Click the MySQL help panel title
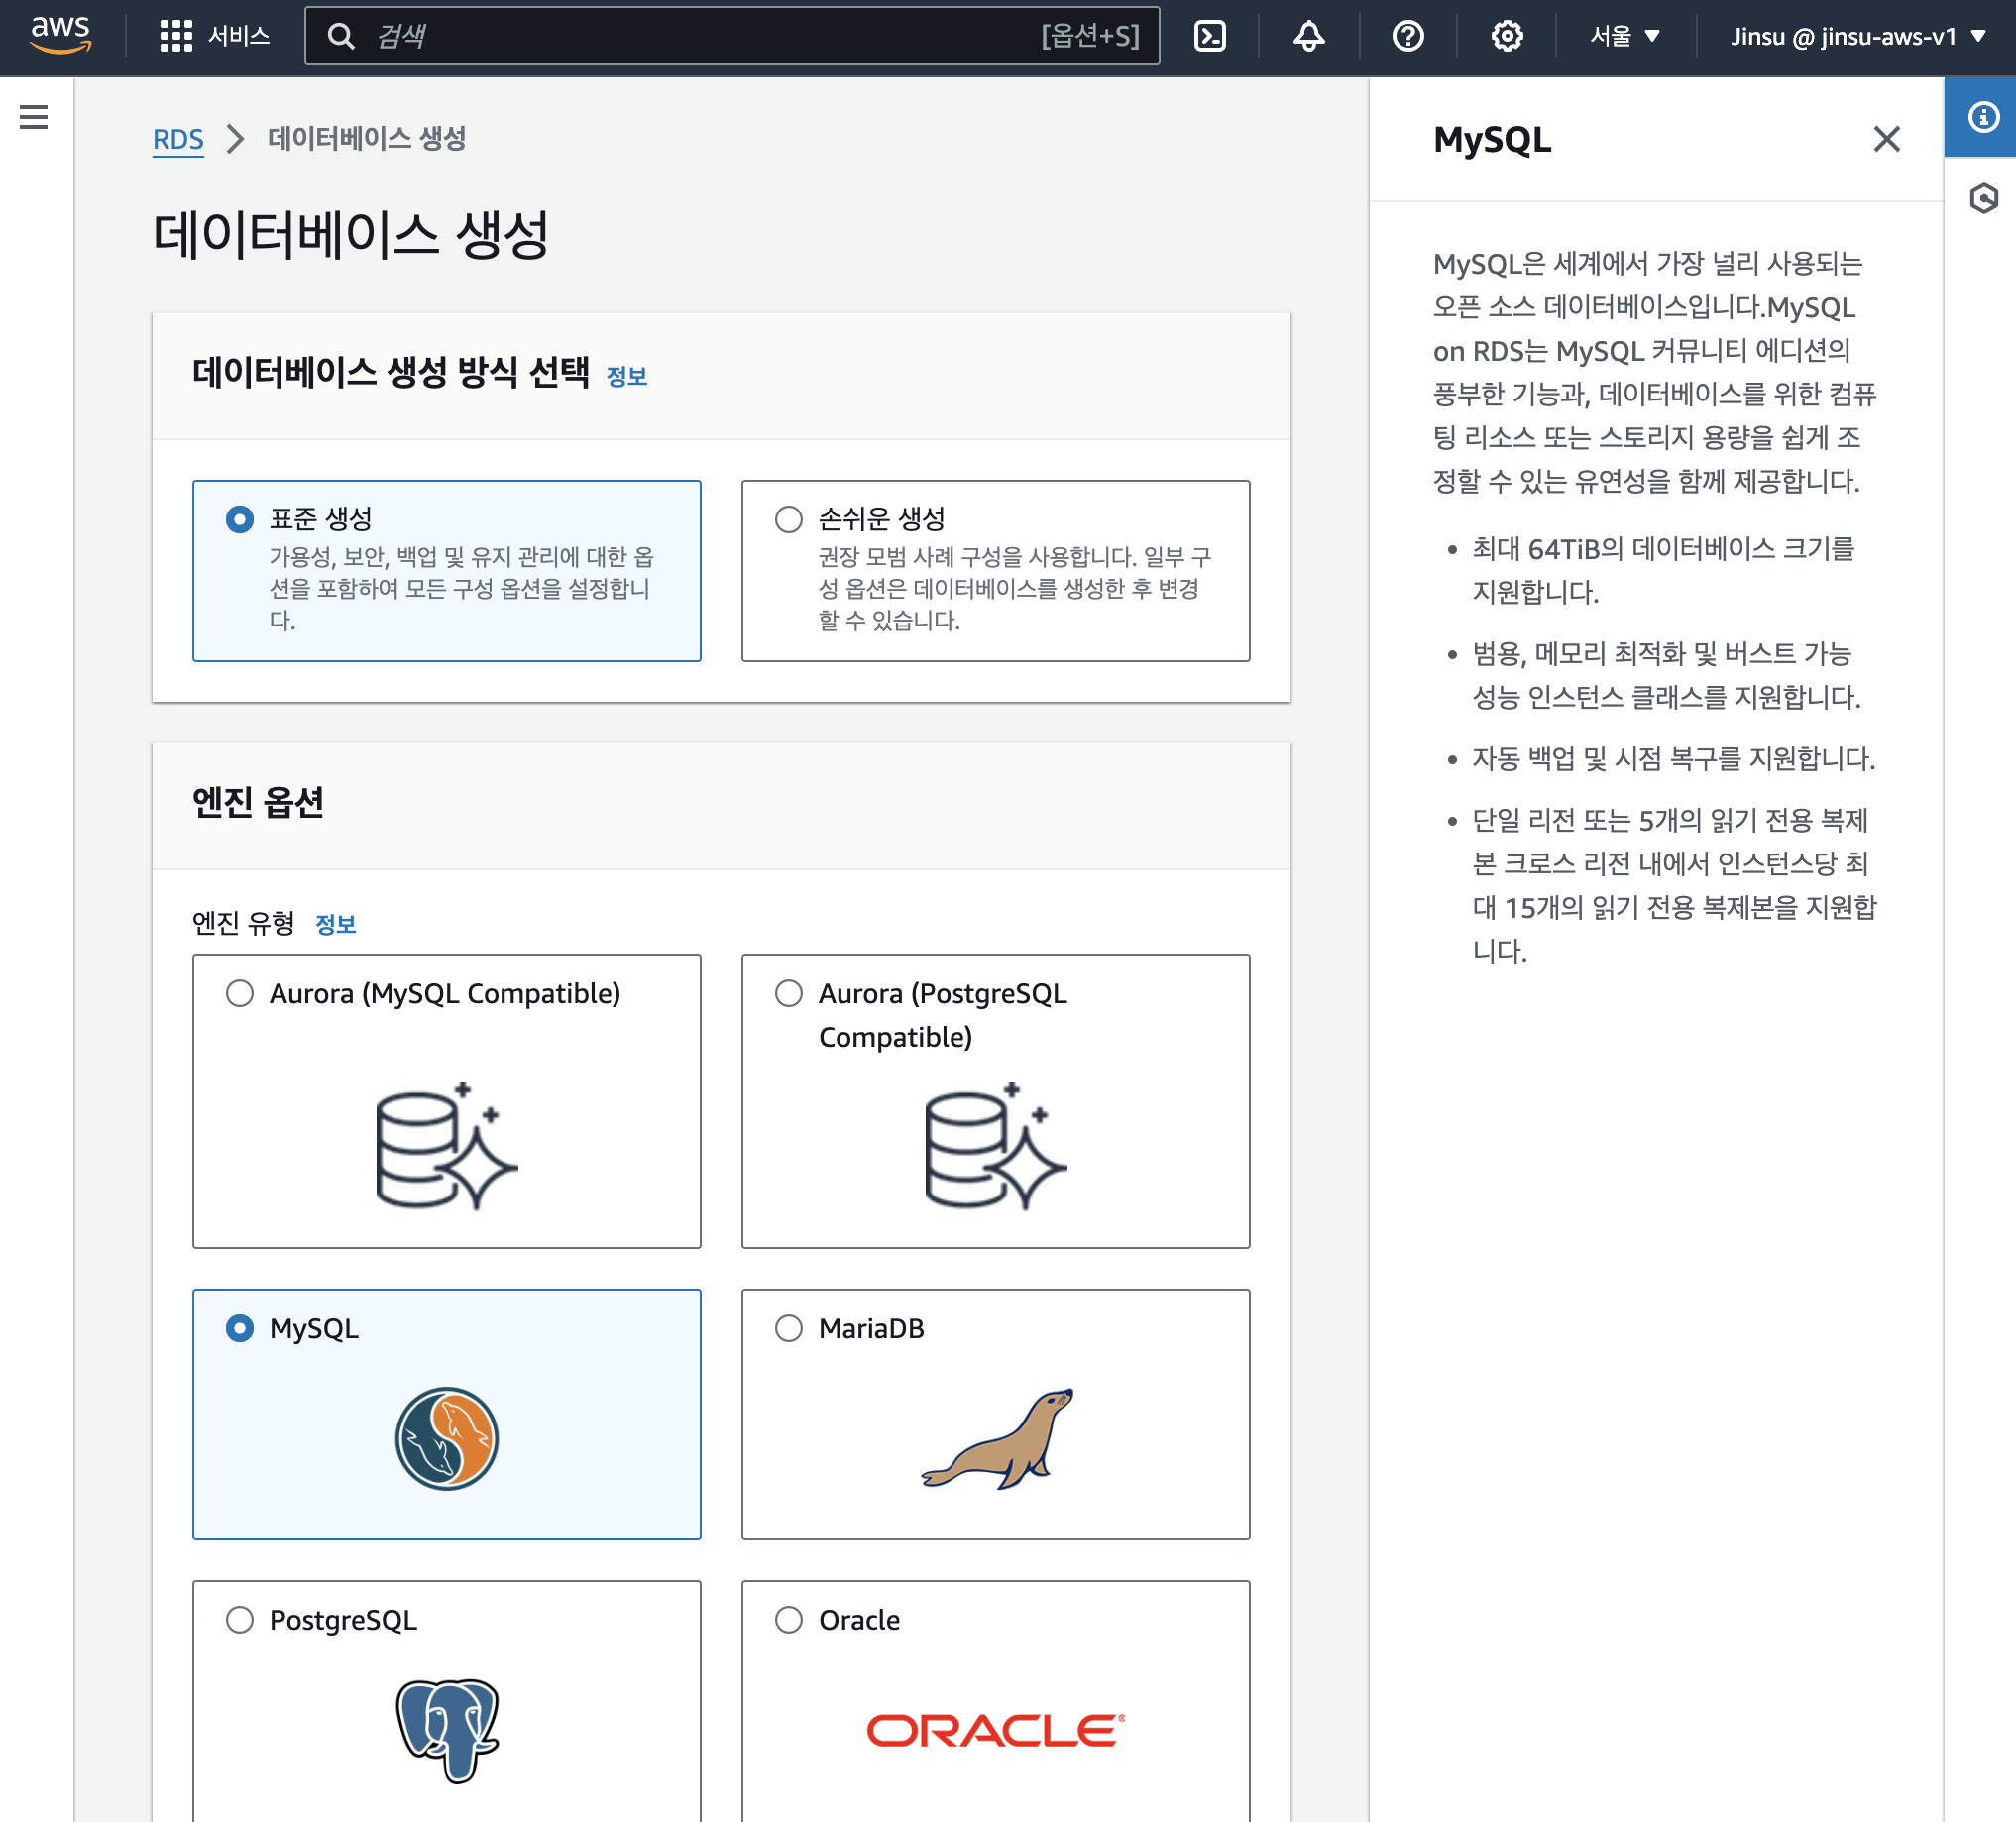2016x1822 pixels. (1491, 139)
